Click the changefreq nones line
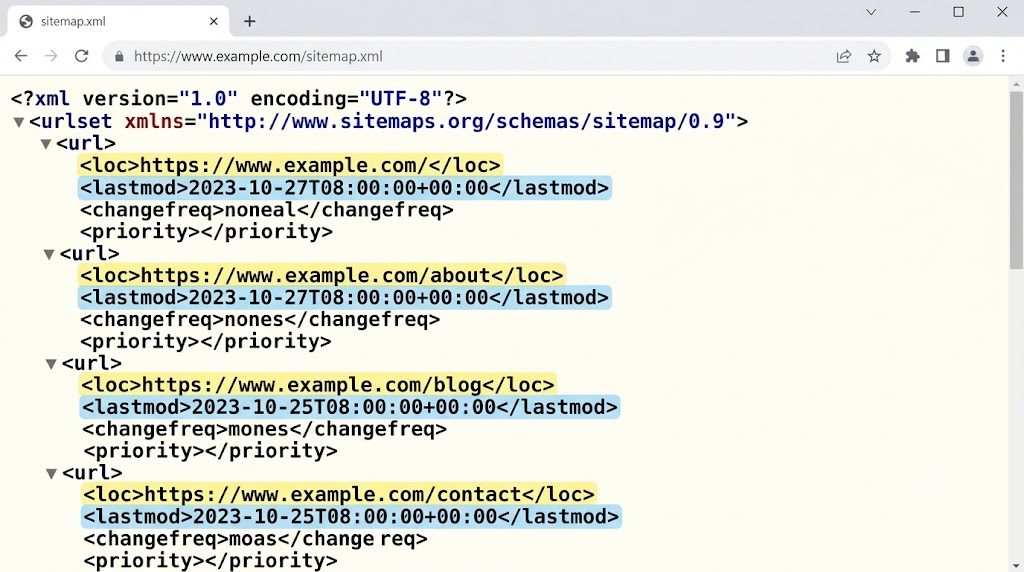 pos(260,319)
